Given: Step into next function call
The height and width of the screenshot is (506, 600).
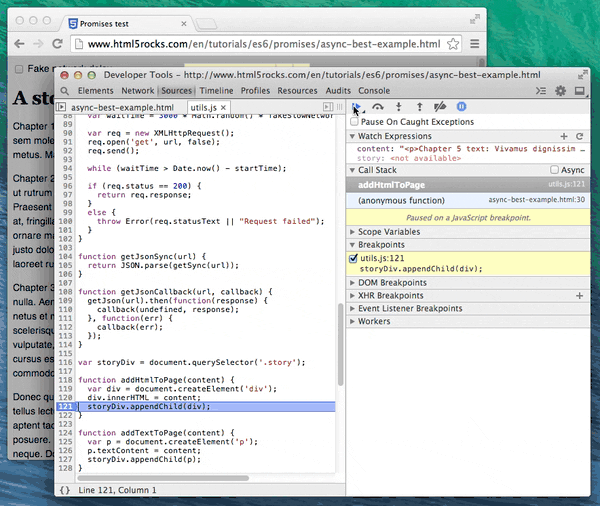Looking at the screenshot, I should click(x=399, y=106).
